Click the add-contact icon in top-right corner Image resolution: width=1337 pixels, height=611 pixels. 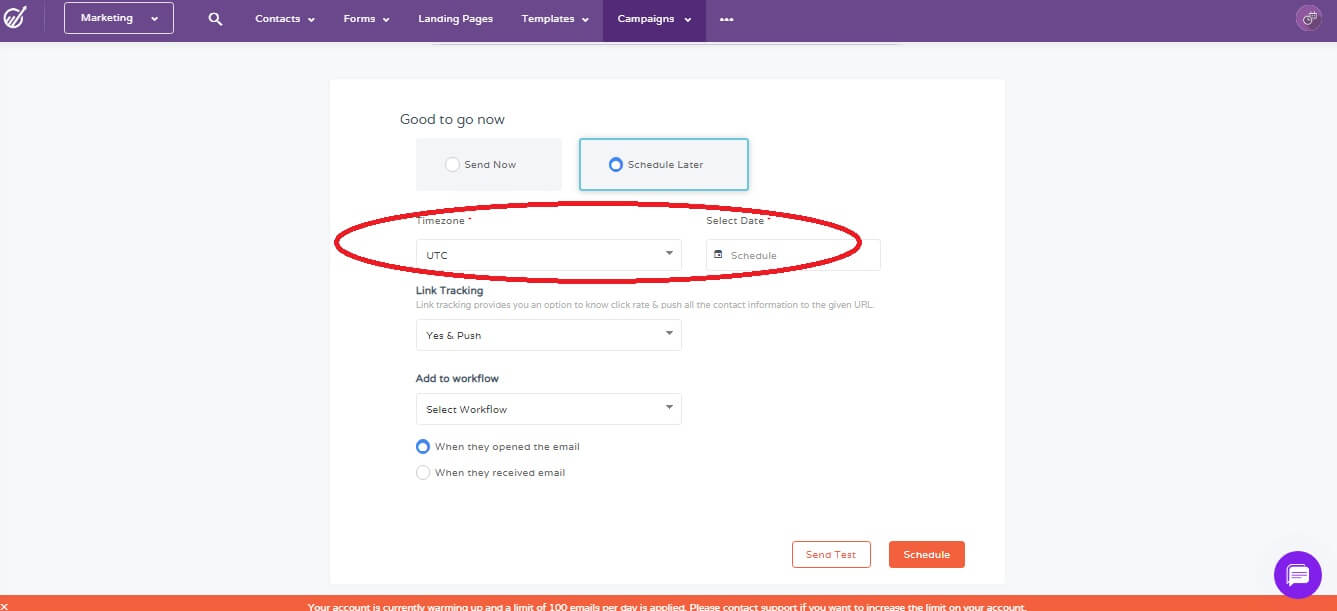click(x=1308, y=17)
